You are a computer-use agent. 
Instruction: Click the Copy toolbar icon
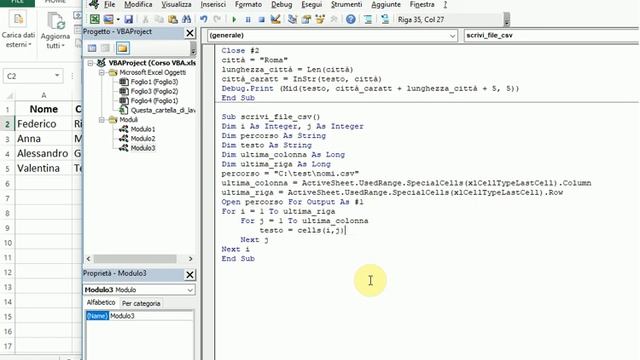coord(159,19)
